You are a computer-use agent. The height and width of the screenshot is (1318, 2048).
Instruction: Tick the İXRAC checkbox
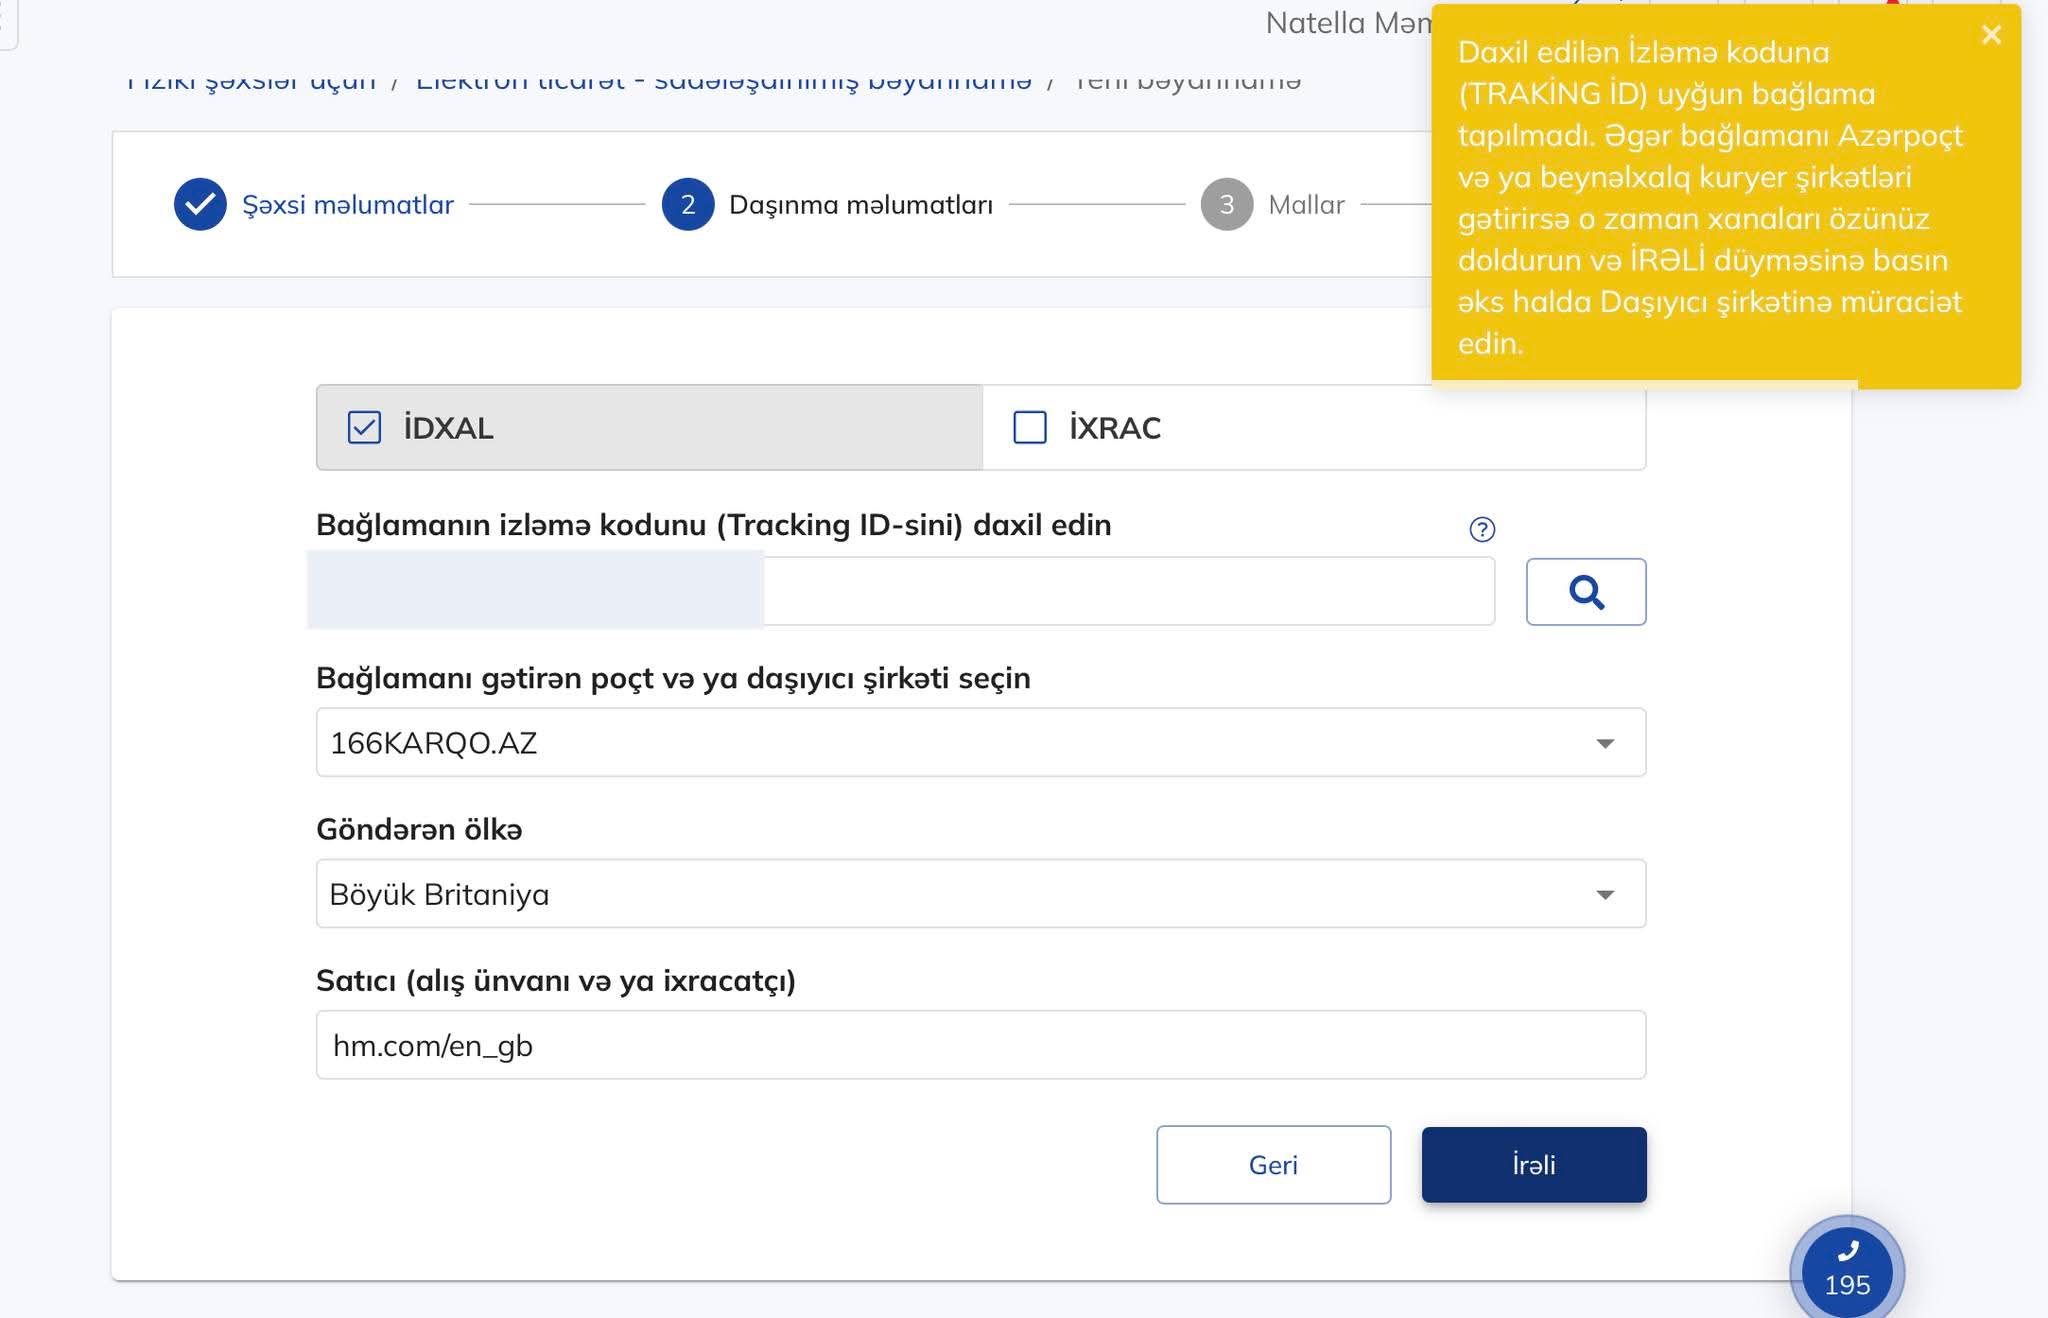1029,428
